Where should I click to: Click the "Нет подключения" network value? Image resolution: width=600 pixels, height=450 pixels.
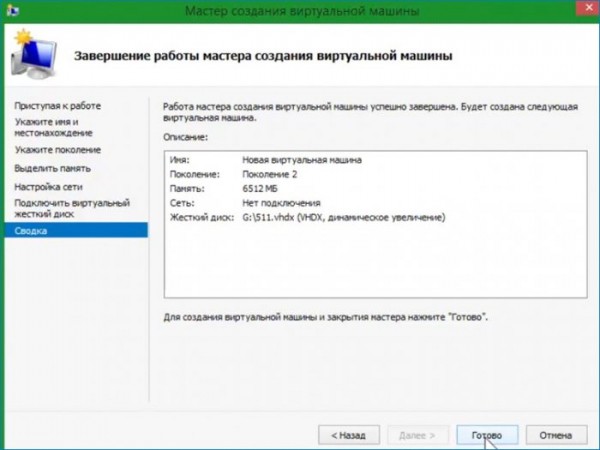click(x=281, y=203)
